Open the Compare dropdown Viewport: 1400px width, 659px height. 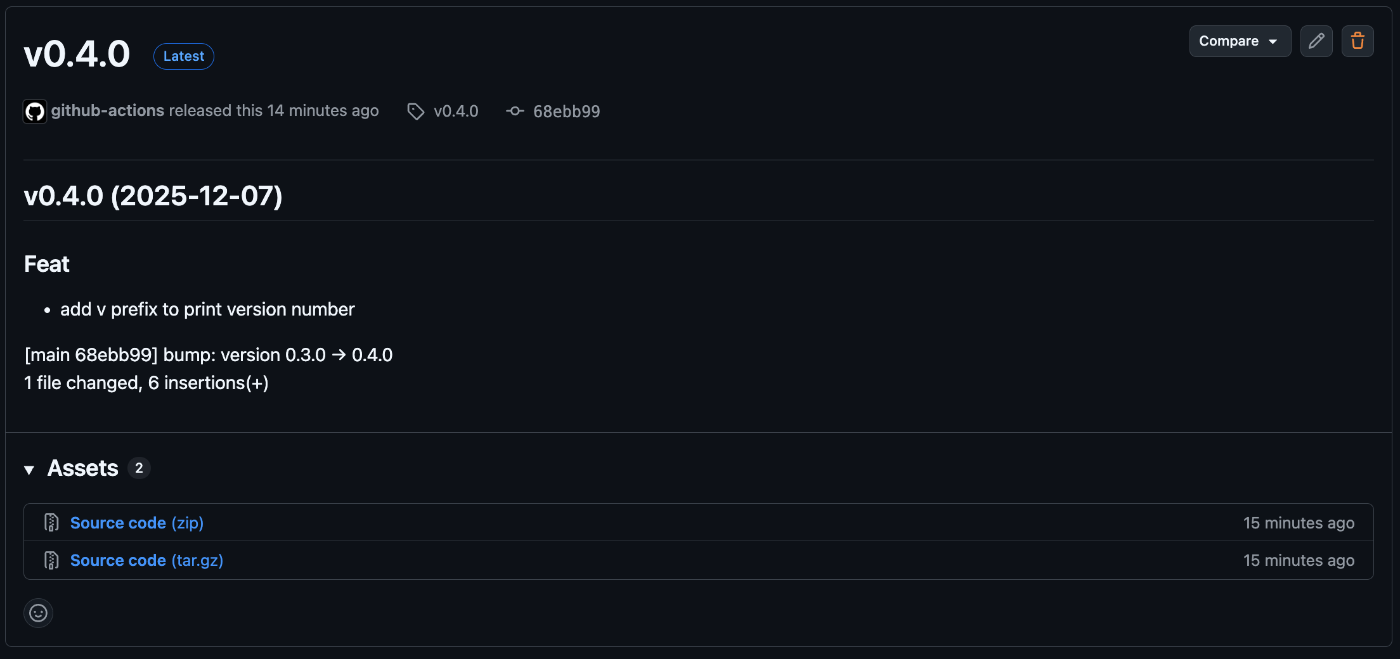click(1240, 41)
